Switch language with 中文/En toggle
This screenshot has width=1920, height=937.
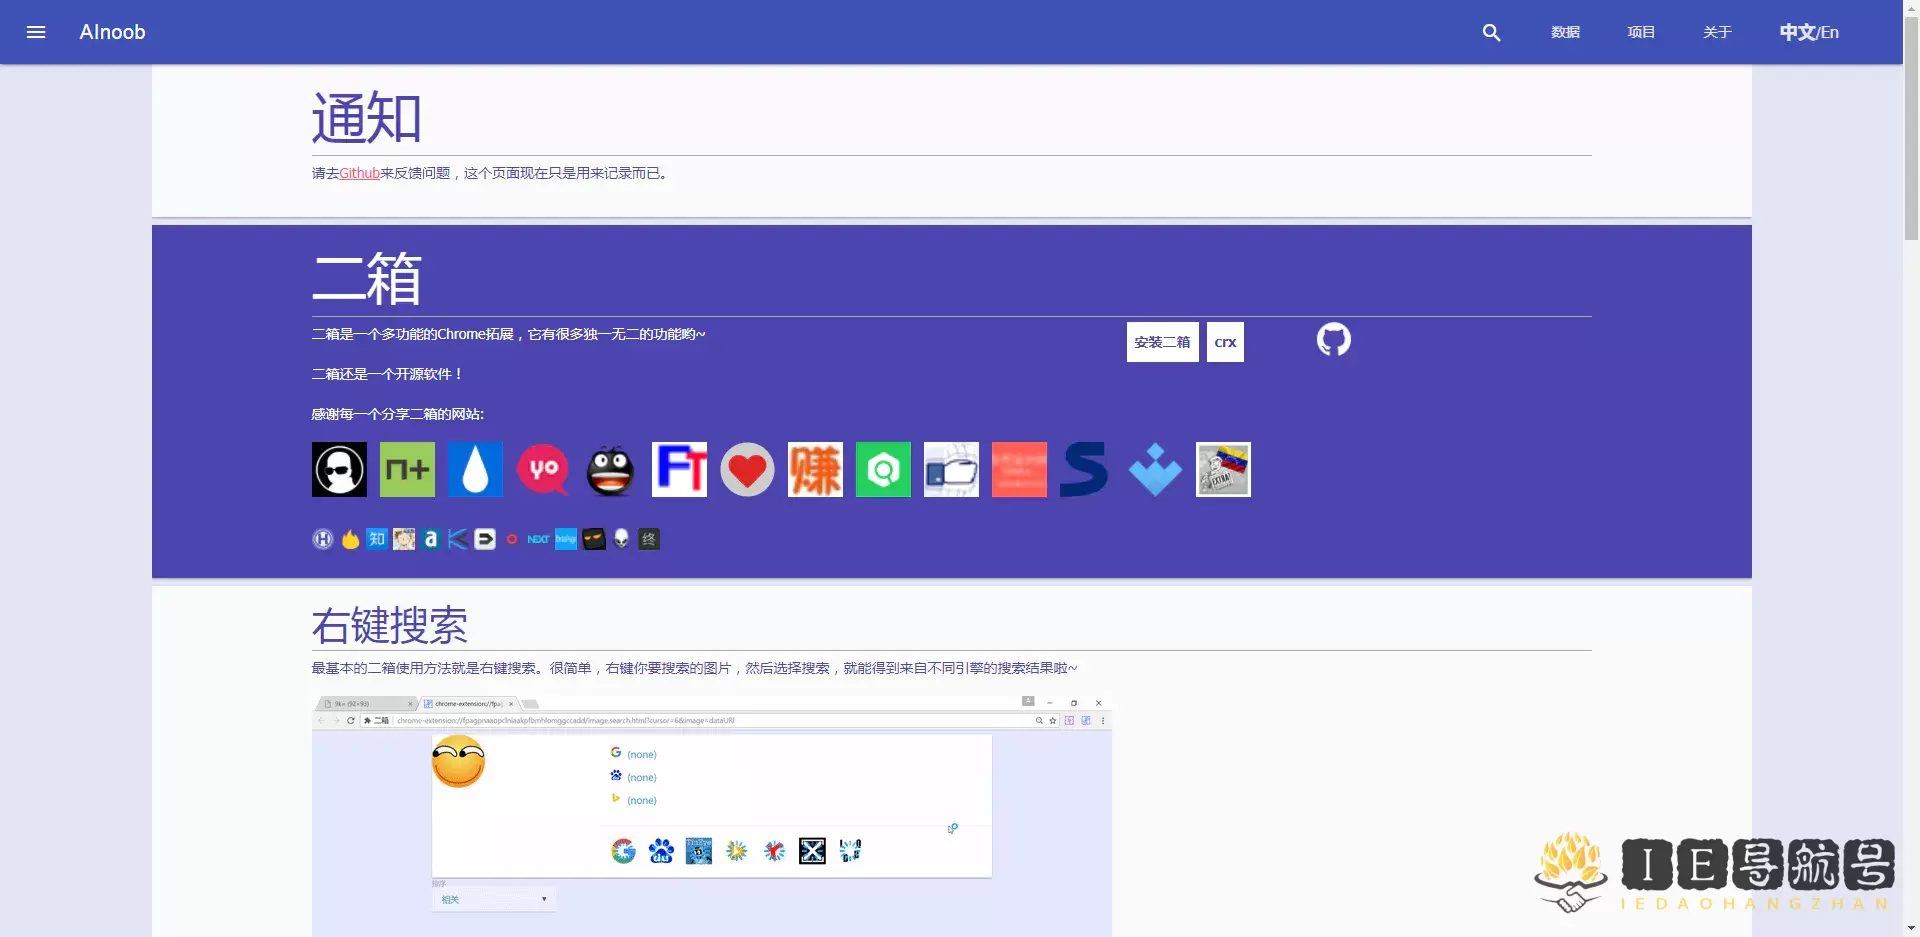point(1808,32)
